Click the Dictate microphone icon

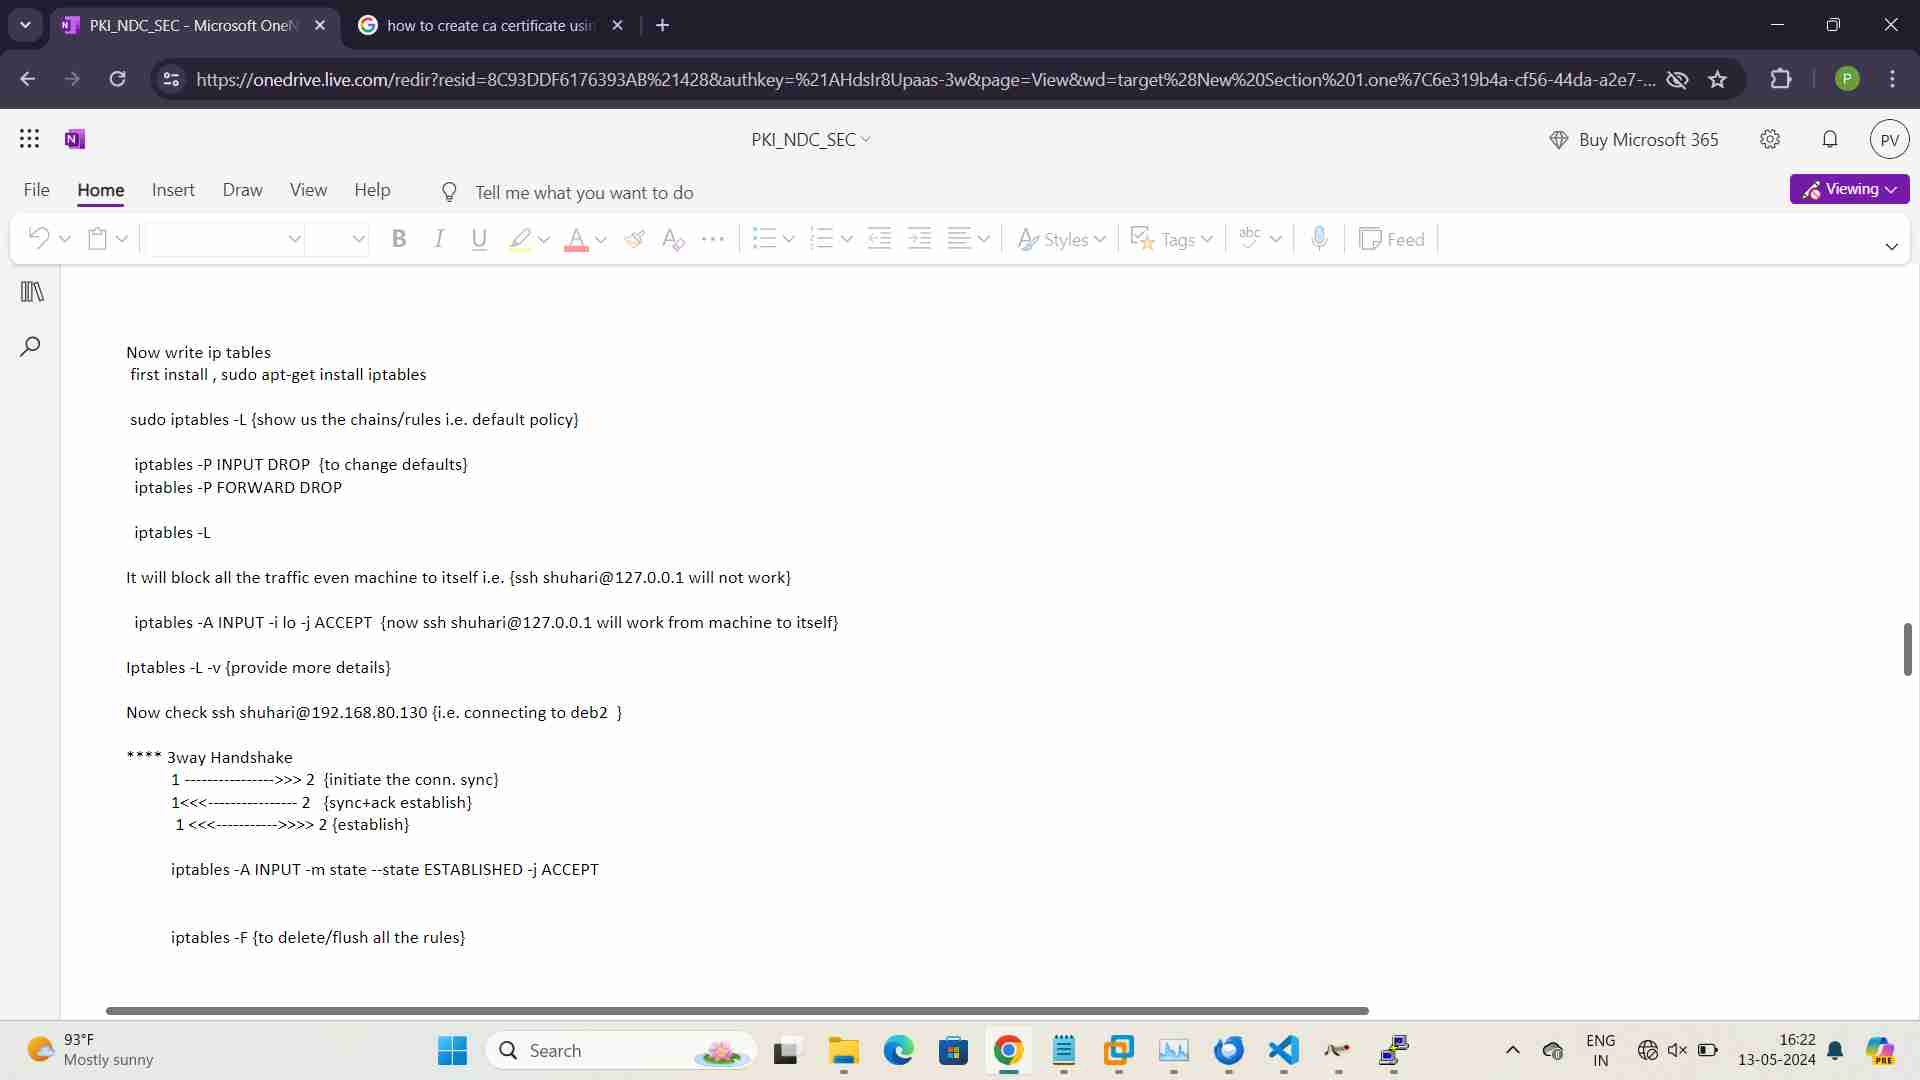pyautogui.click(x=1319, y=239)
